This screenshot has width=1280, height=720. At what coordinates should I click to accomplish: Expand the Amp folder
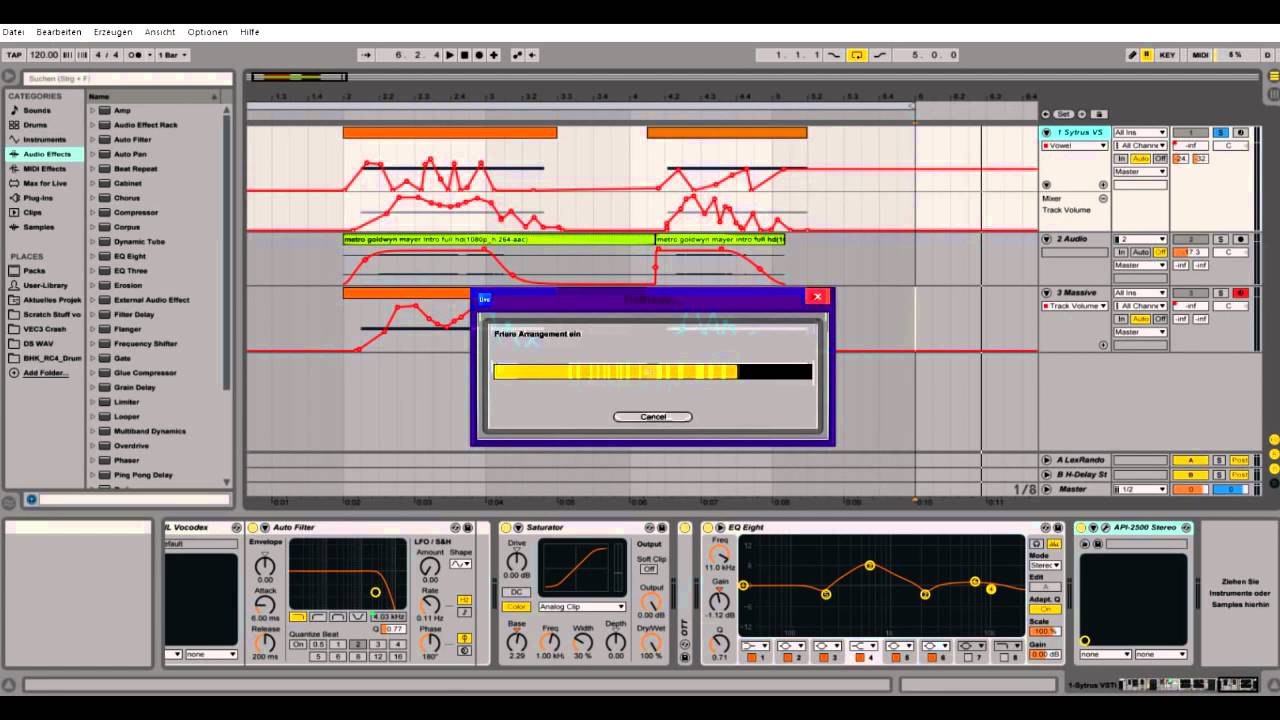[x=93, y=110]
